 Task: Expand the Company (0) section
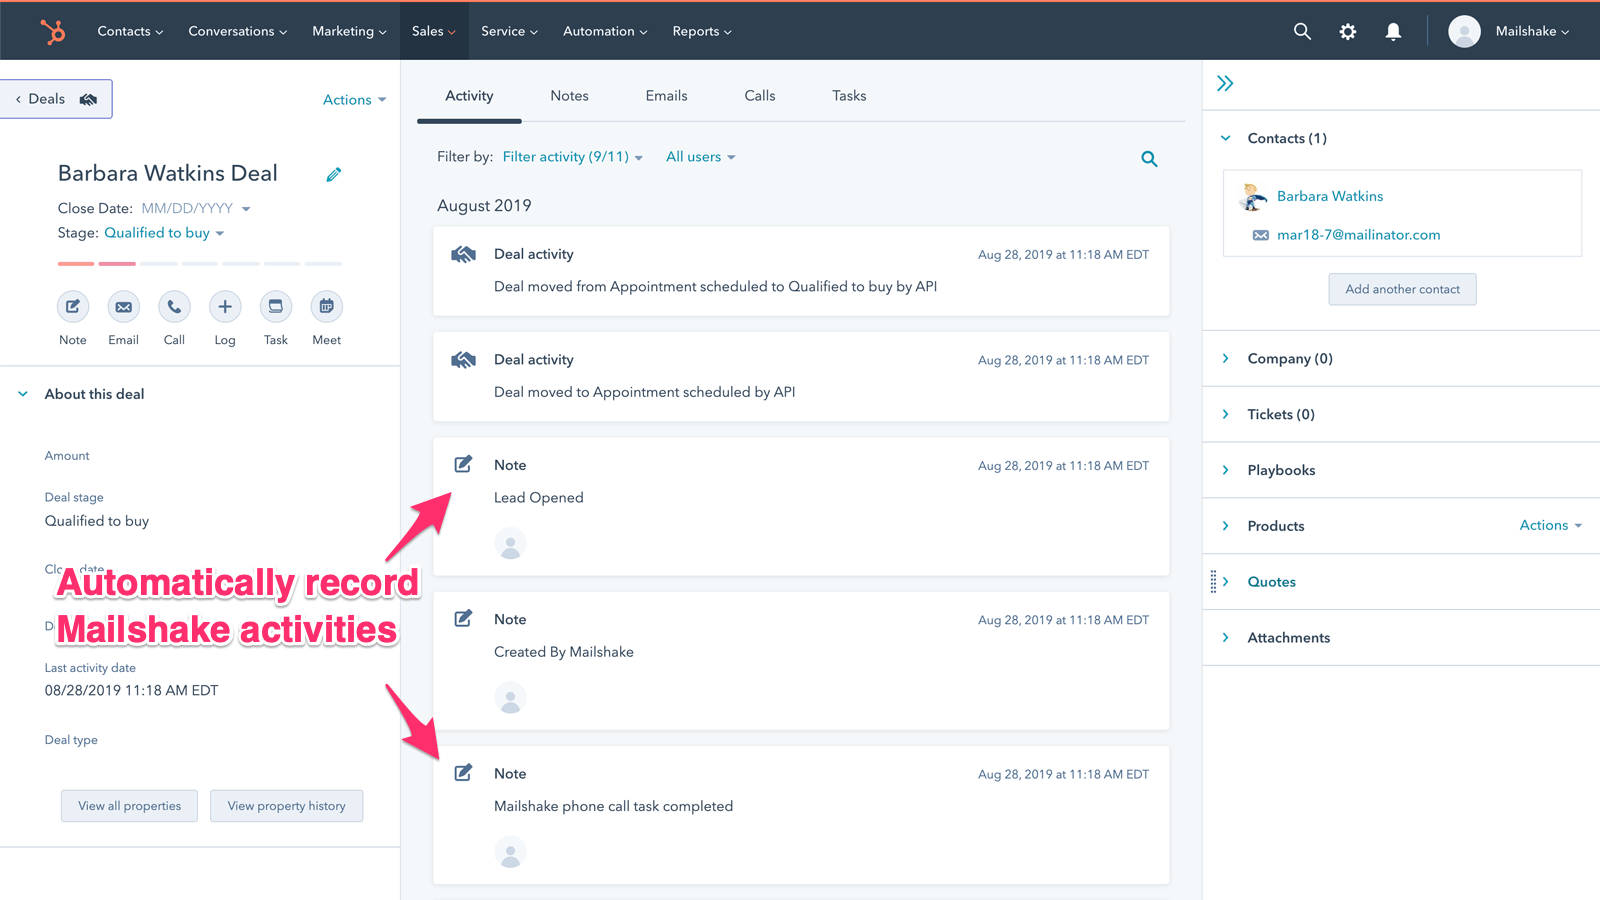1288,358
